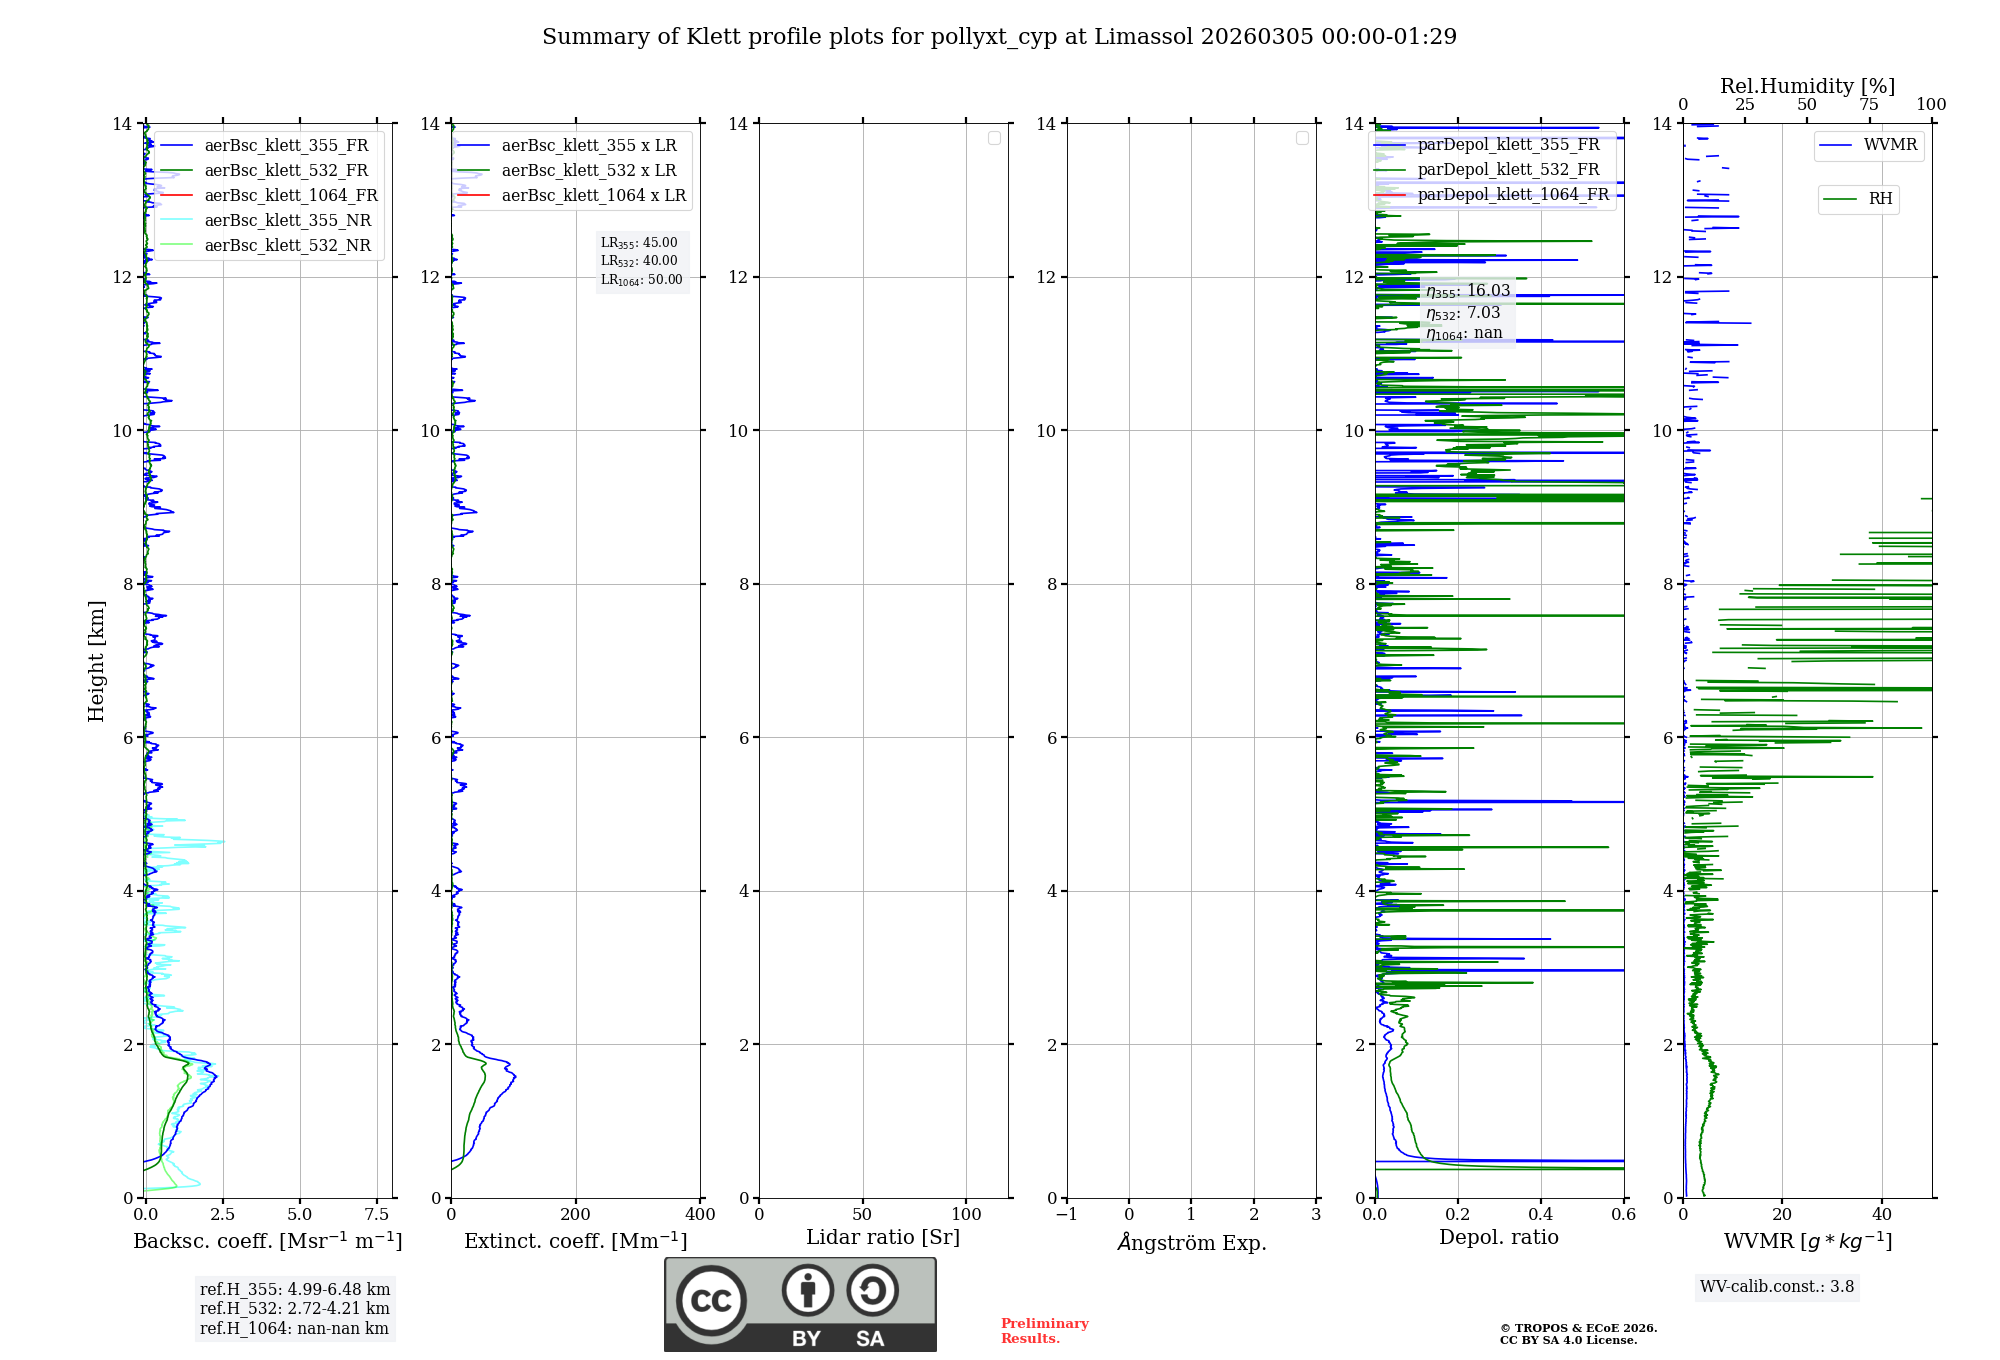Click the Summary of Klett profile plots title

pyautogui.click(x=999, y=37)
